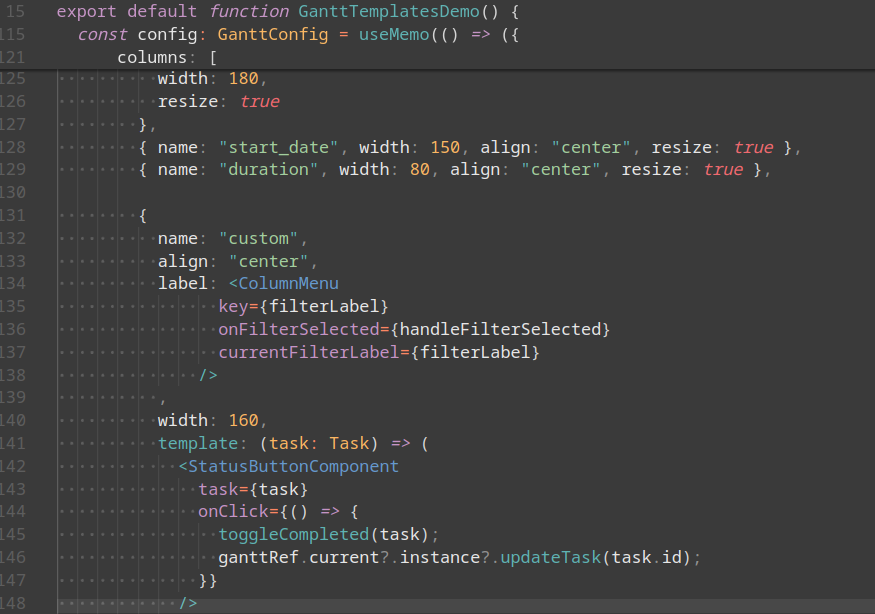This screenshot has width=875, height=614.
Task: Click the 'label' property name
Action: 182,284
